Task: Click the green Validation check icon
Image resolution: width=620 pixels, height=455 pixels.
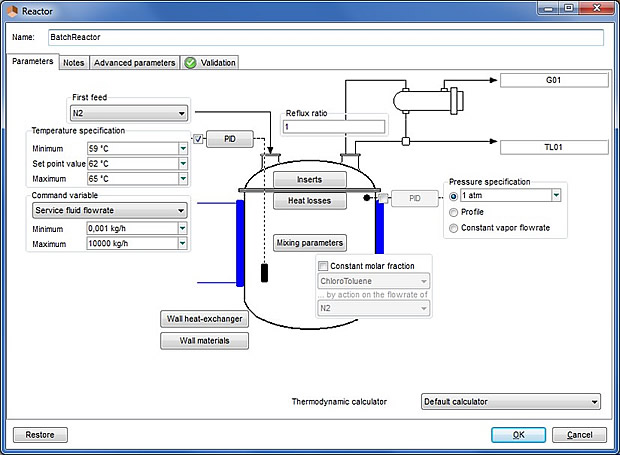Action: pyautogui.click(x=190, y=62)
